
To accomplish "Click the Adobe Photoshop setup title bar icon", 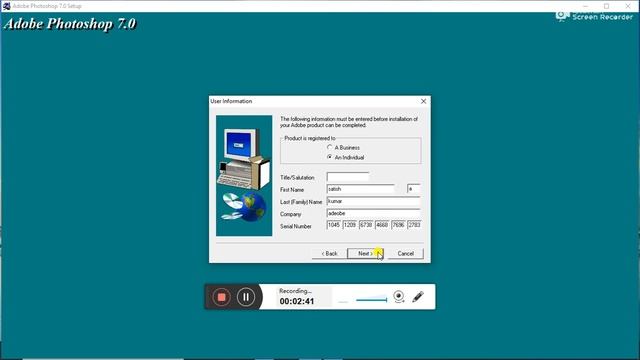I will (x=7, y=6).
